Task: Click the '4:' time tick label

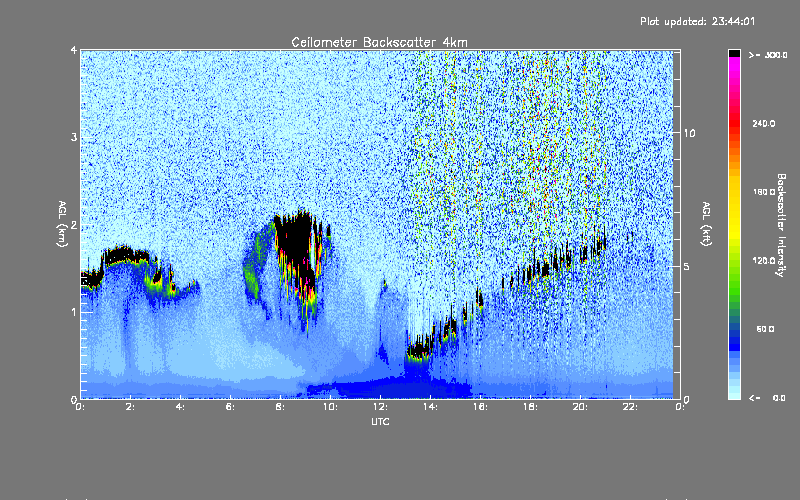Action: point(180,407)
